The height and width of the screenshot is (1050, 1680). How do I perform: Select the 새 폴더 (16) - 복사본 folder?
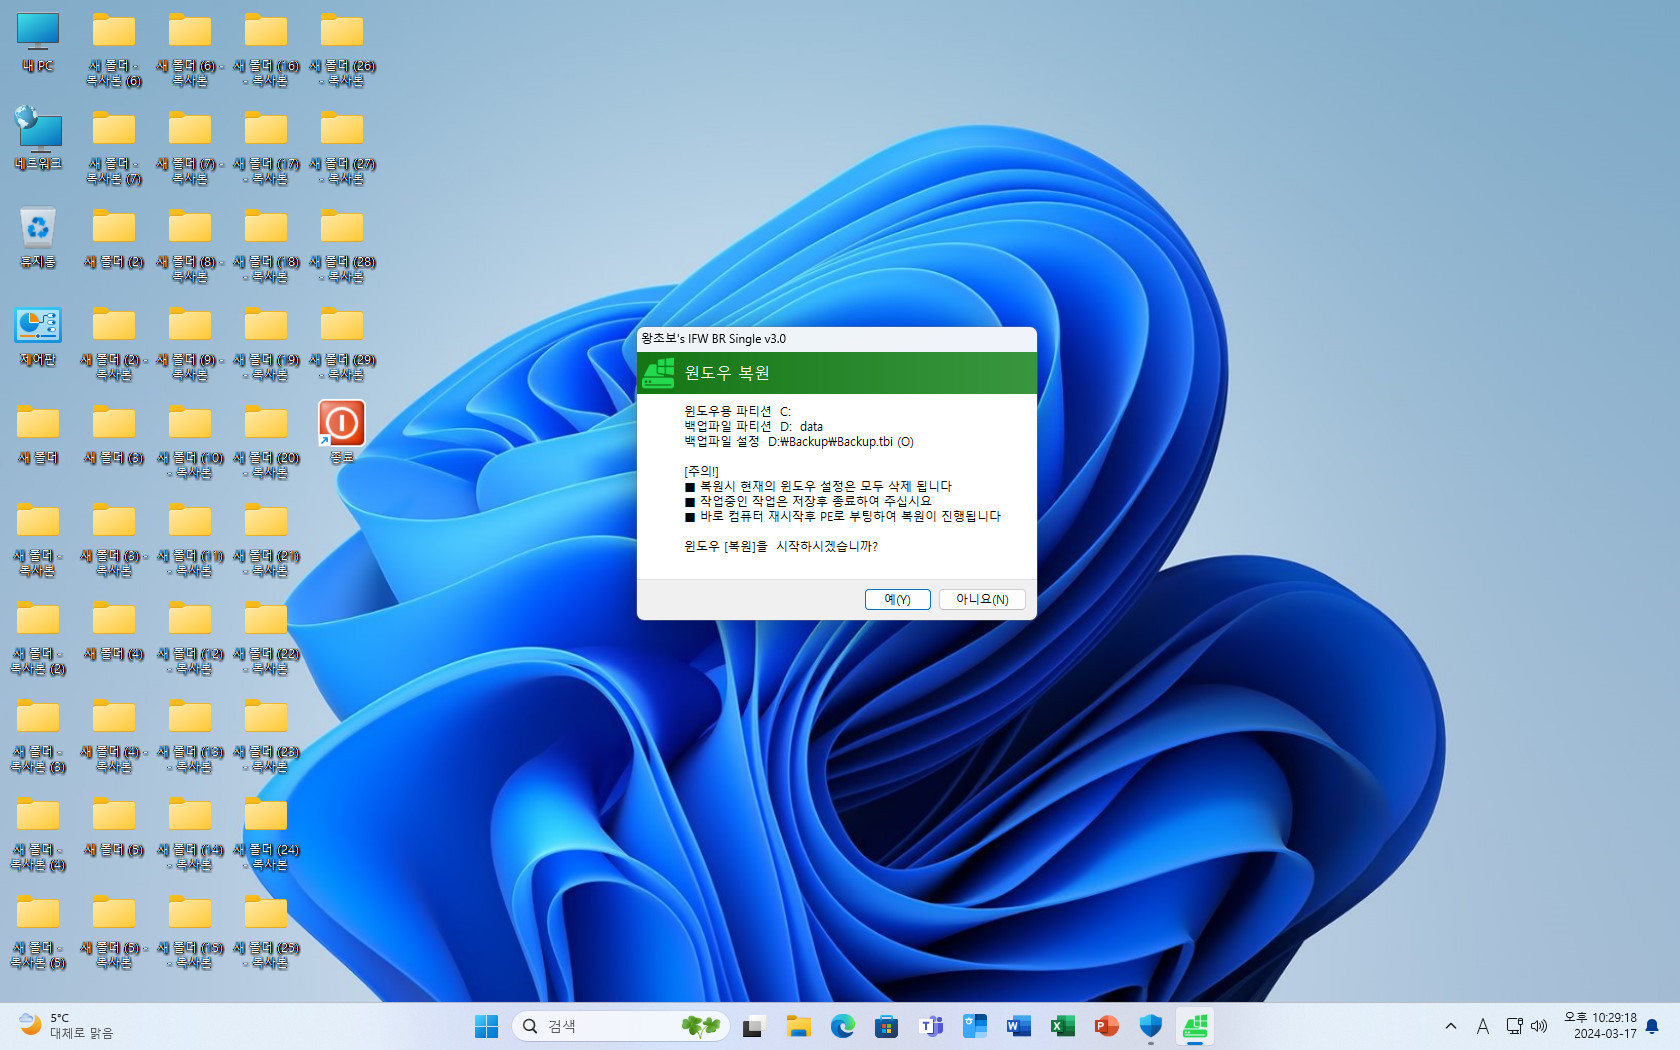(x=266, y=50)
